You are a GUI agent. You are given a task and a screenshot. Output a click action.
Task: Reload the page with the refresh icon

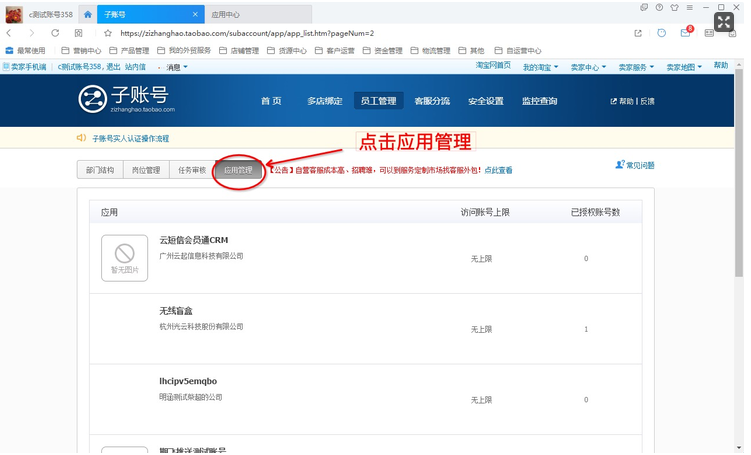tap(55, 33)
